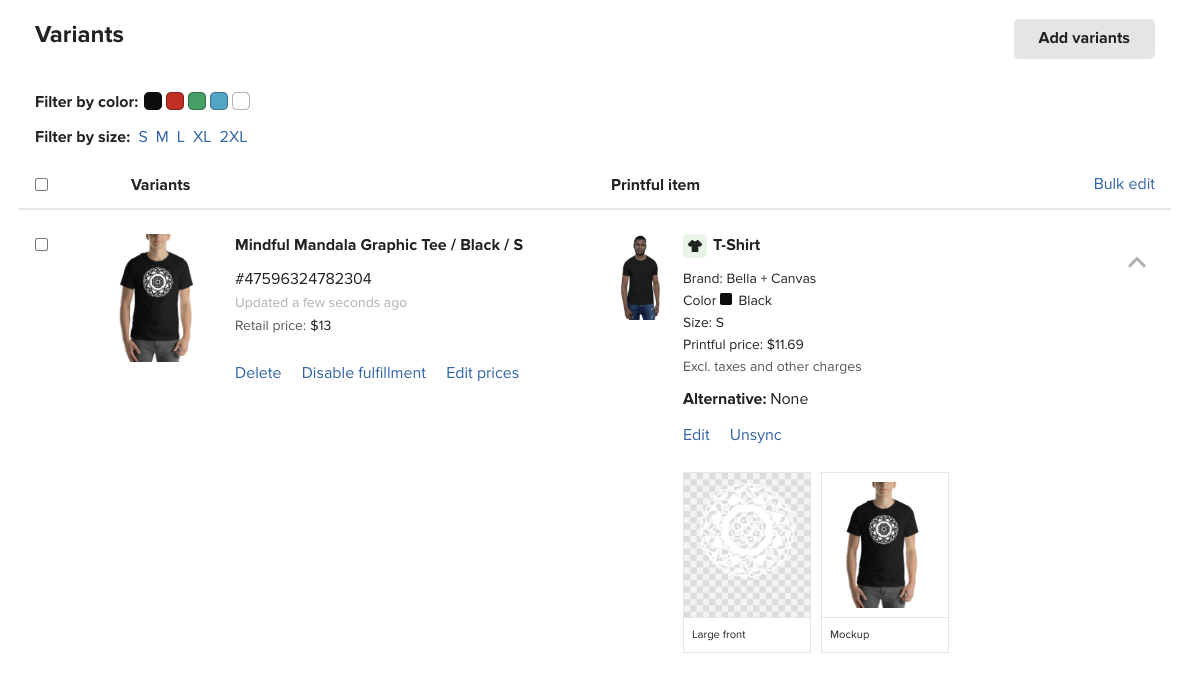Filter variants by red color

[x=175, y=101]
